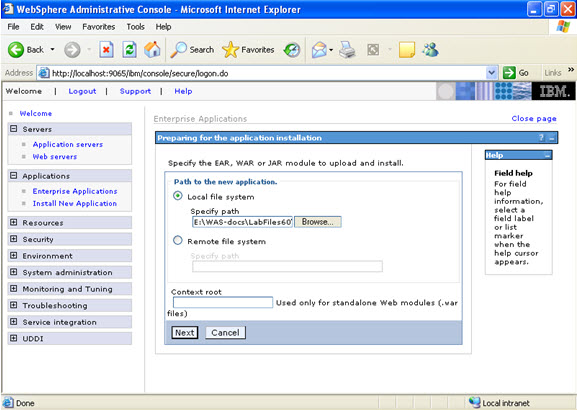Viewport: 577px width, 410px height.
Task: Click the Context root input field
Action: tap(223, 303)
